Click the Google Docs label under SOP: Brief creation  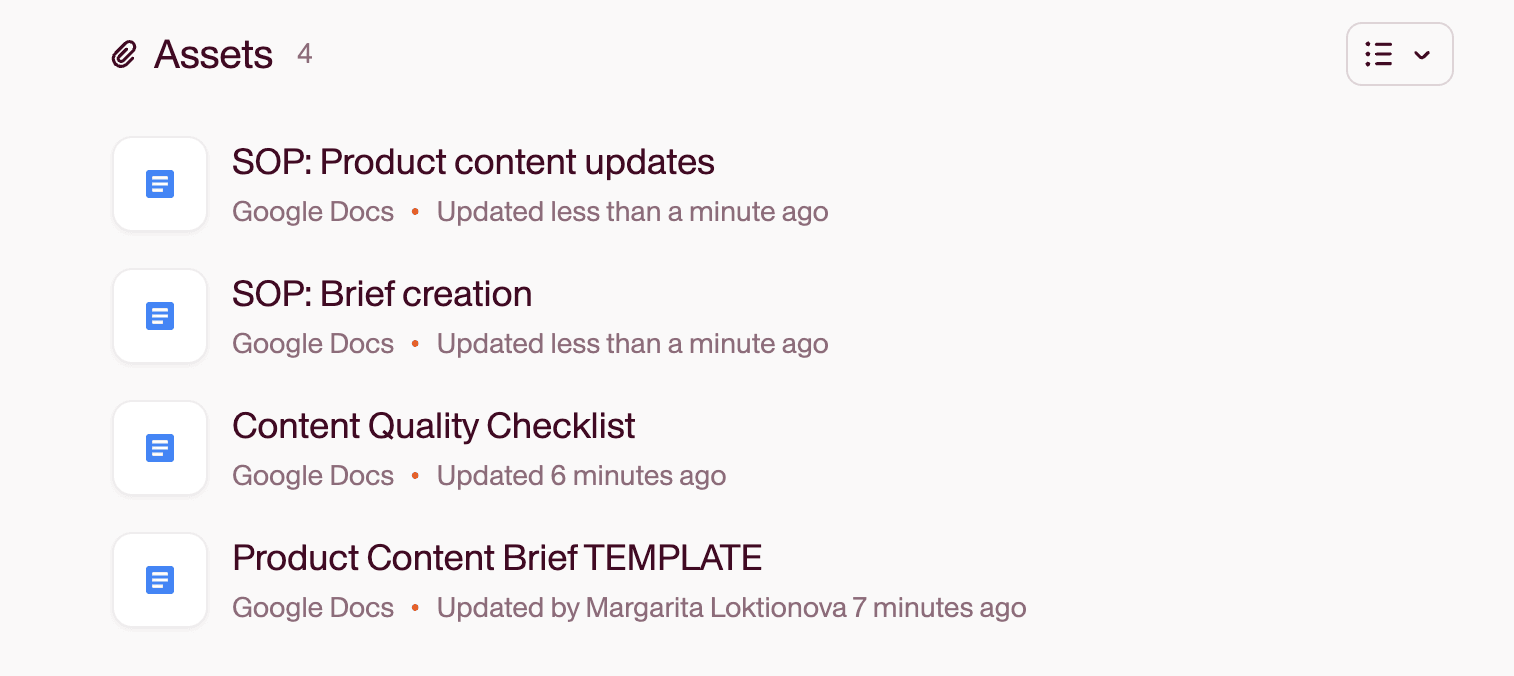(313, 344)
